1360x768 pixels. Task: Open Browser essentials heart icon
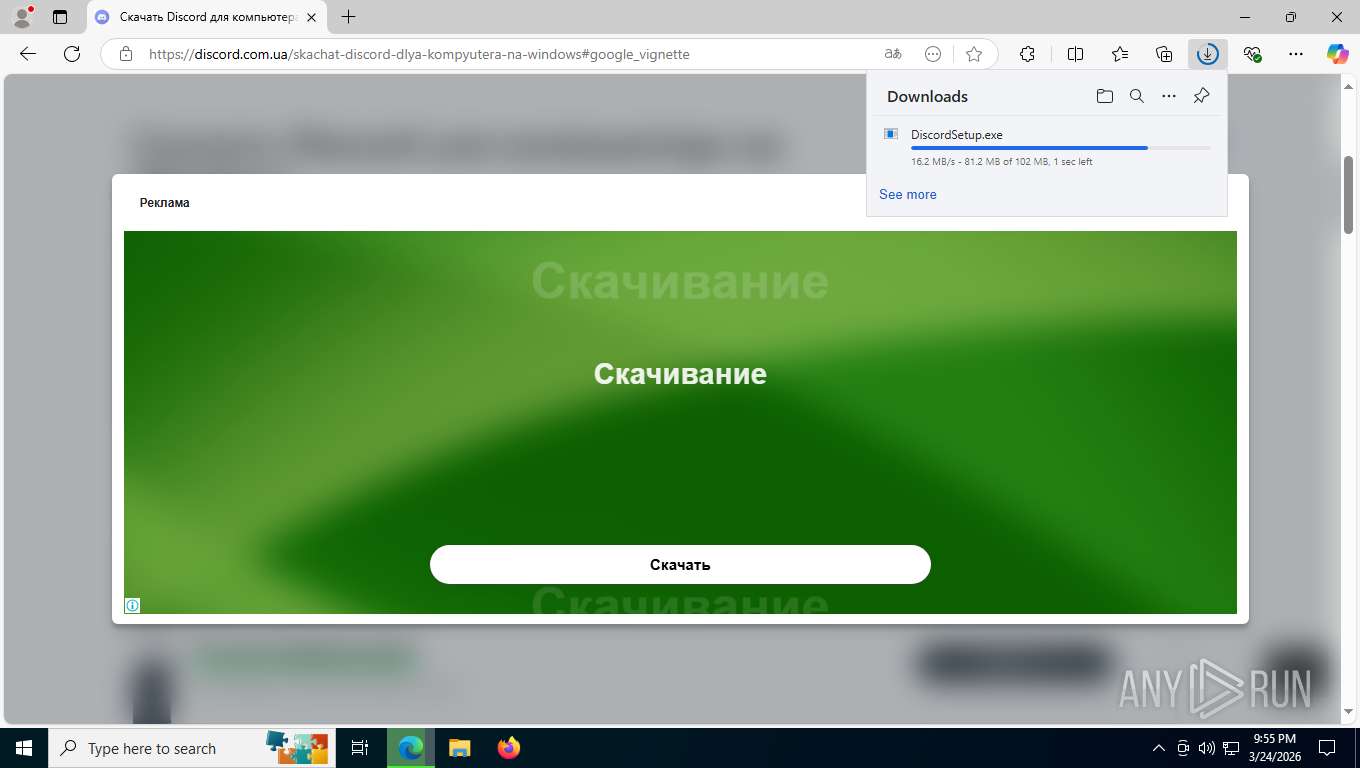pos(1252,54)
